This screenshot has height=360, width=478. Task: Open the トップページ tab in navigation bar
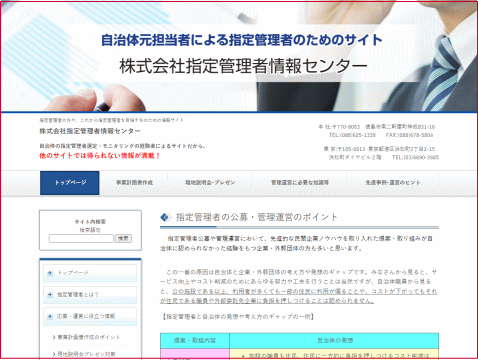[70, 183]
